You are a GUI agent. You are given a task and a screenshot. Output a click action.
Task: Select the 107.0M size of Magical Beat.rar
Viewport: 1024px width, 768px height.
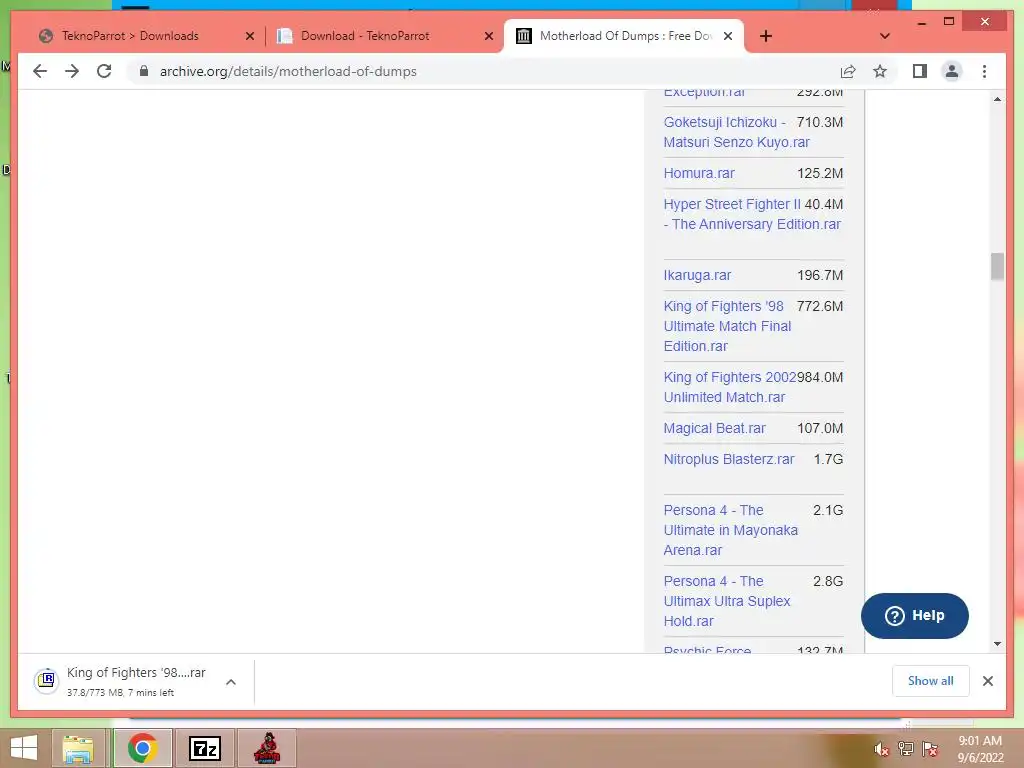click(820, 428)
